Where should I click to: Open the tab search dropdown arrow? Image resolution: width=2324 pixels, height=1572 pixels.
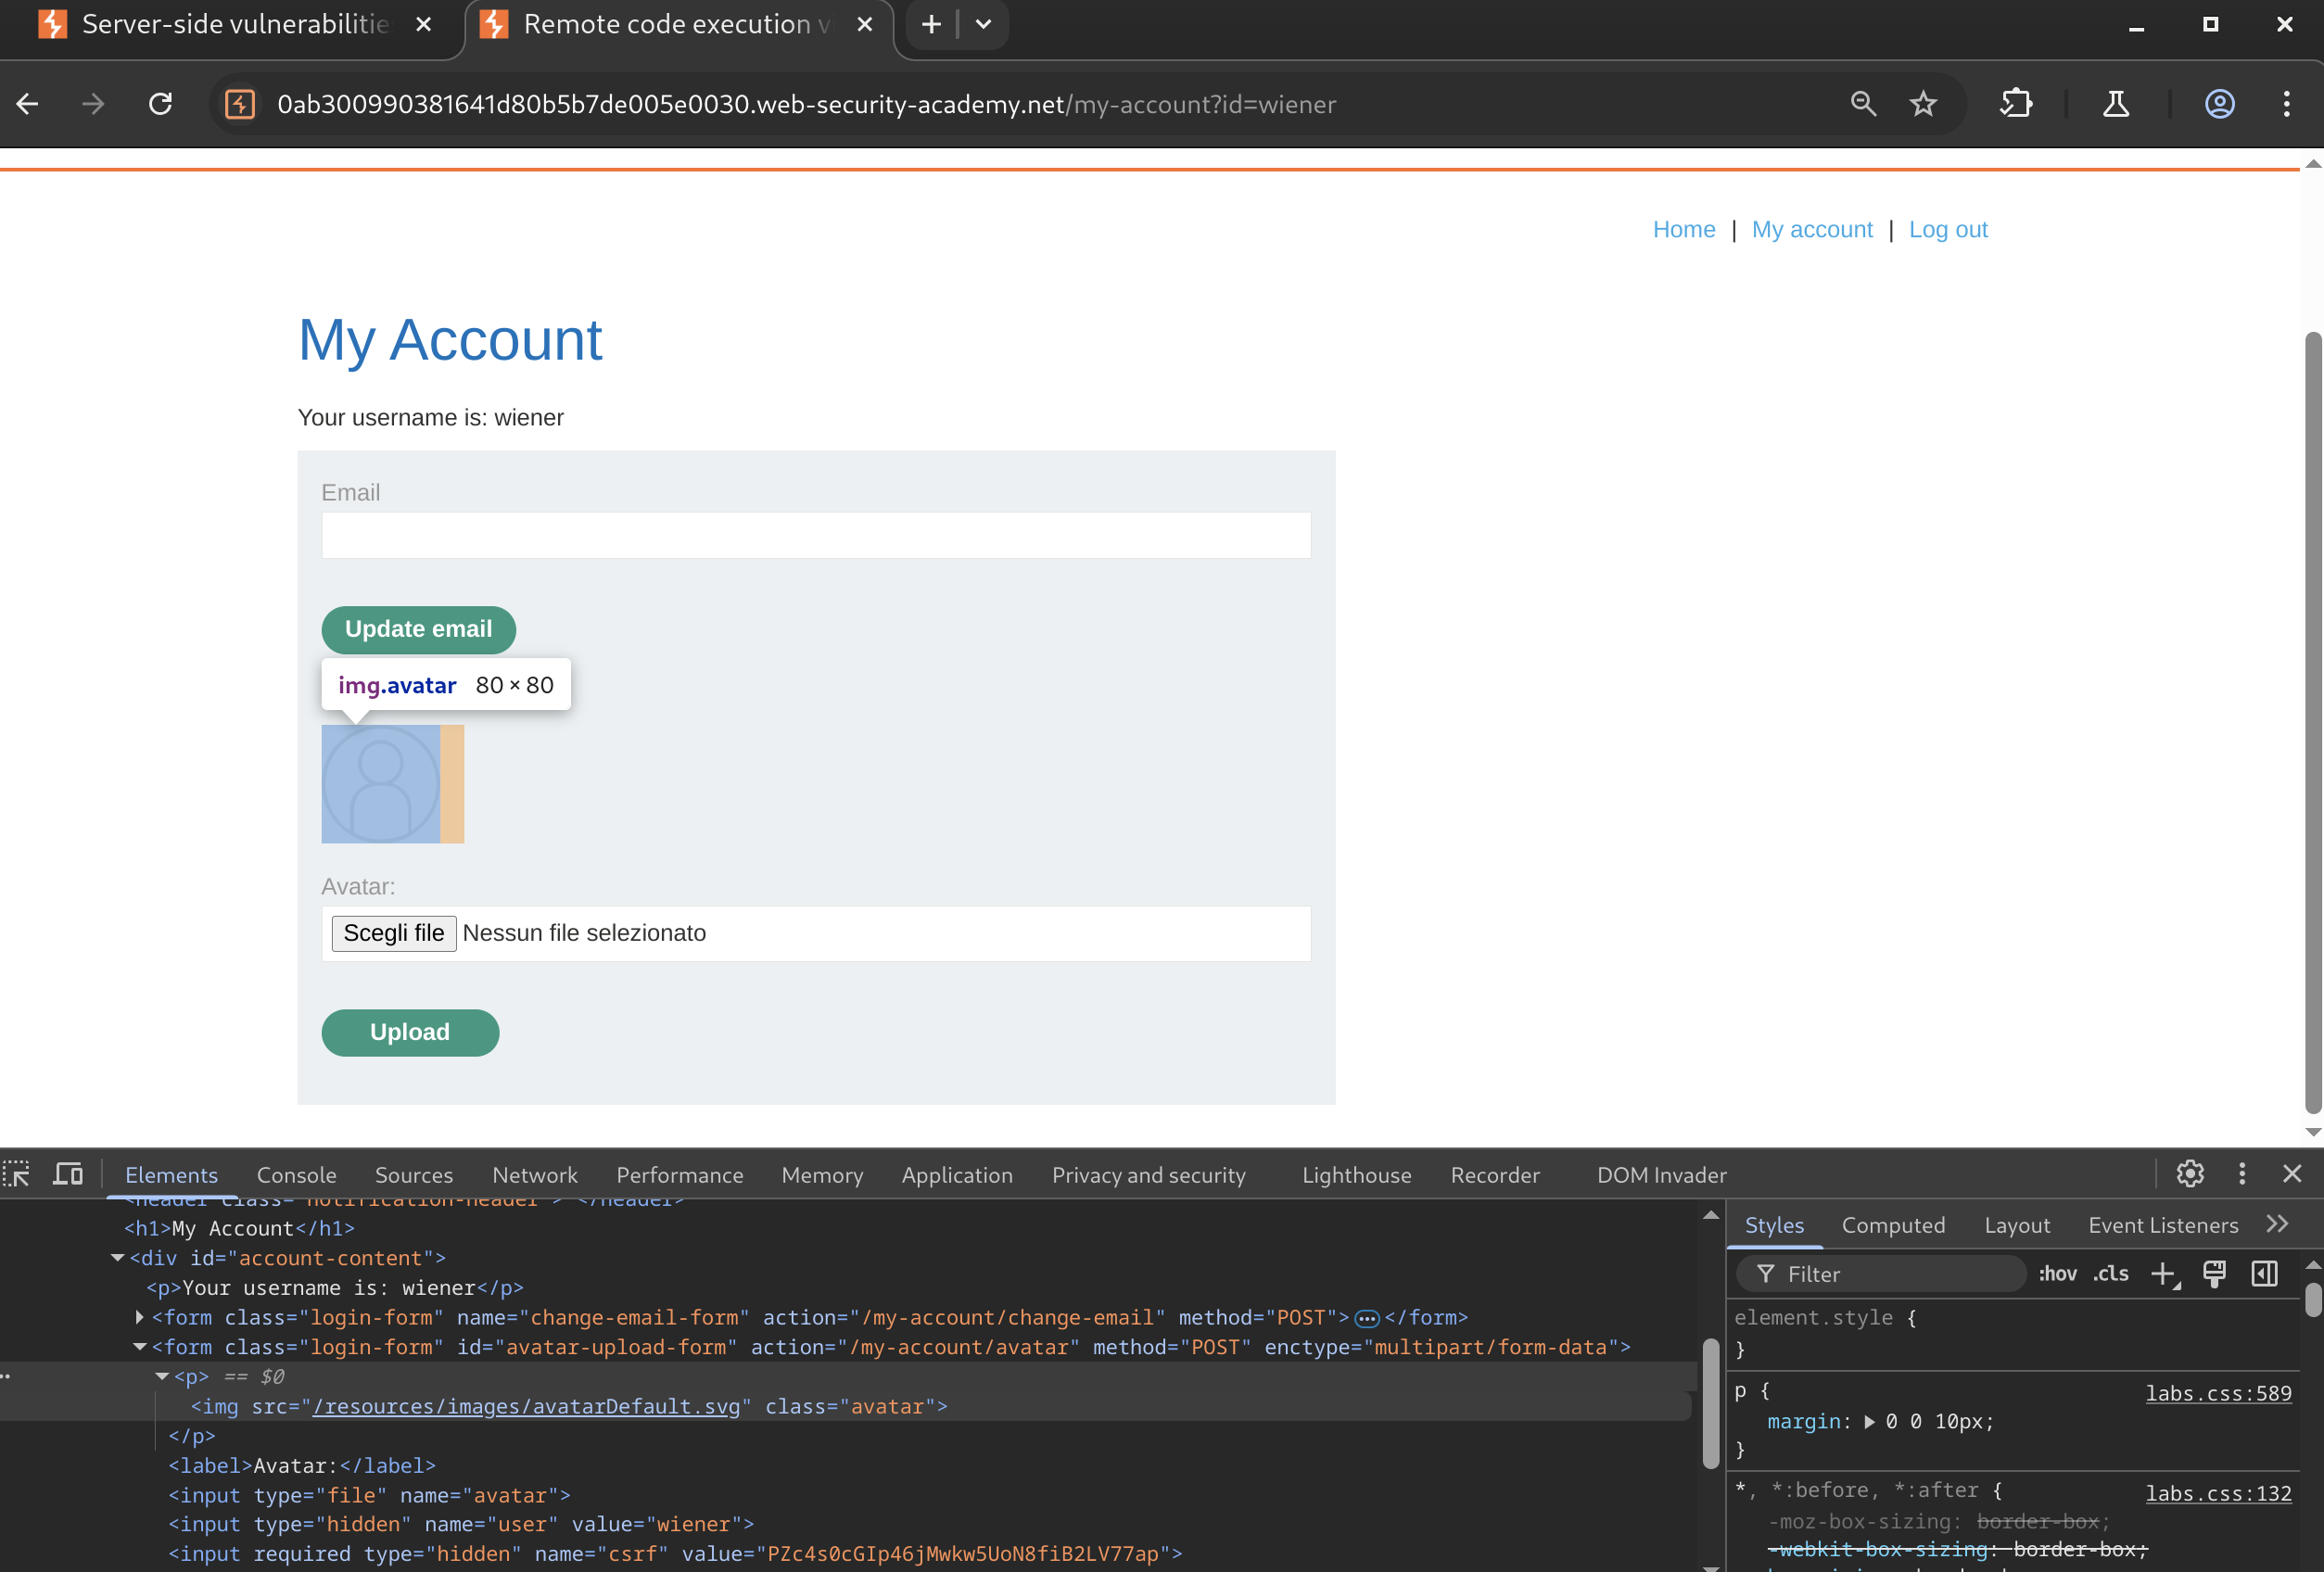pos(984,24)
